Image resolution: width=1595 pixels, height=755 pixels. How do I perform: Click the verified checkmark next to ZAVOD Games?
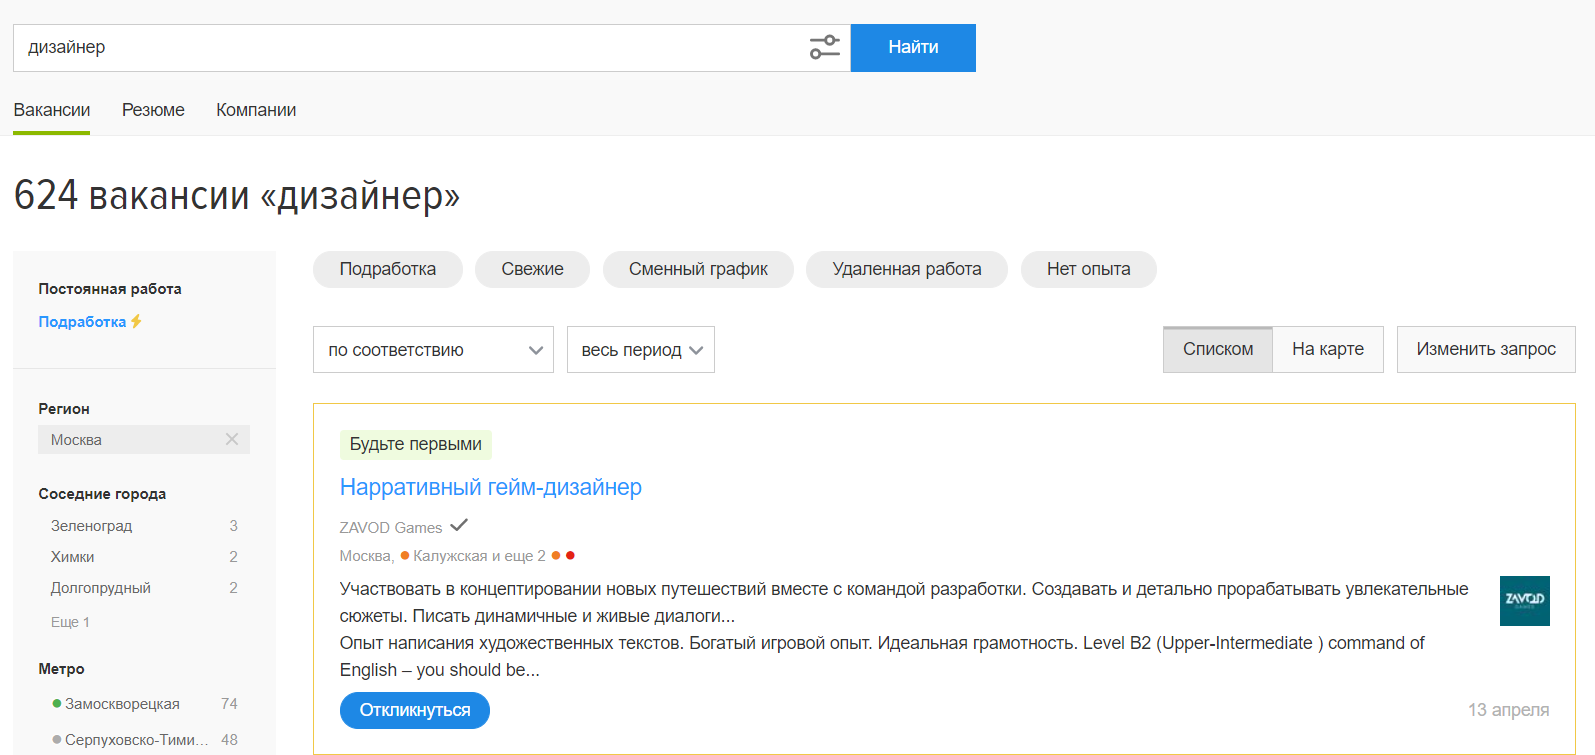[459, 525]
